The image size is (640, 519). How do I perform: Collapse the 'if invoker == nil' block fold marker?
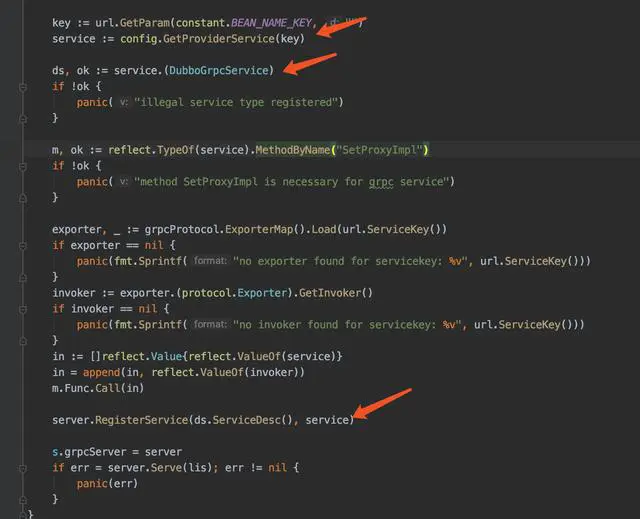click(x=23, y=309)
